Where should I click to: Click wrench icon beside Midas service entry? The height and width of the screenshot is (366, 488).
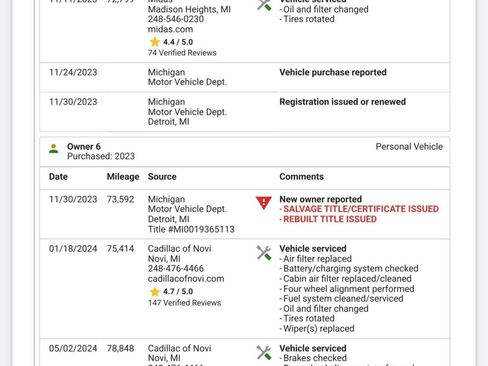click(264, 5)
